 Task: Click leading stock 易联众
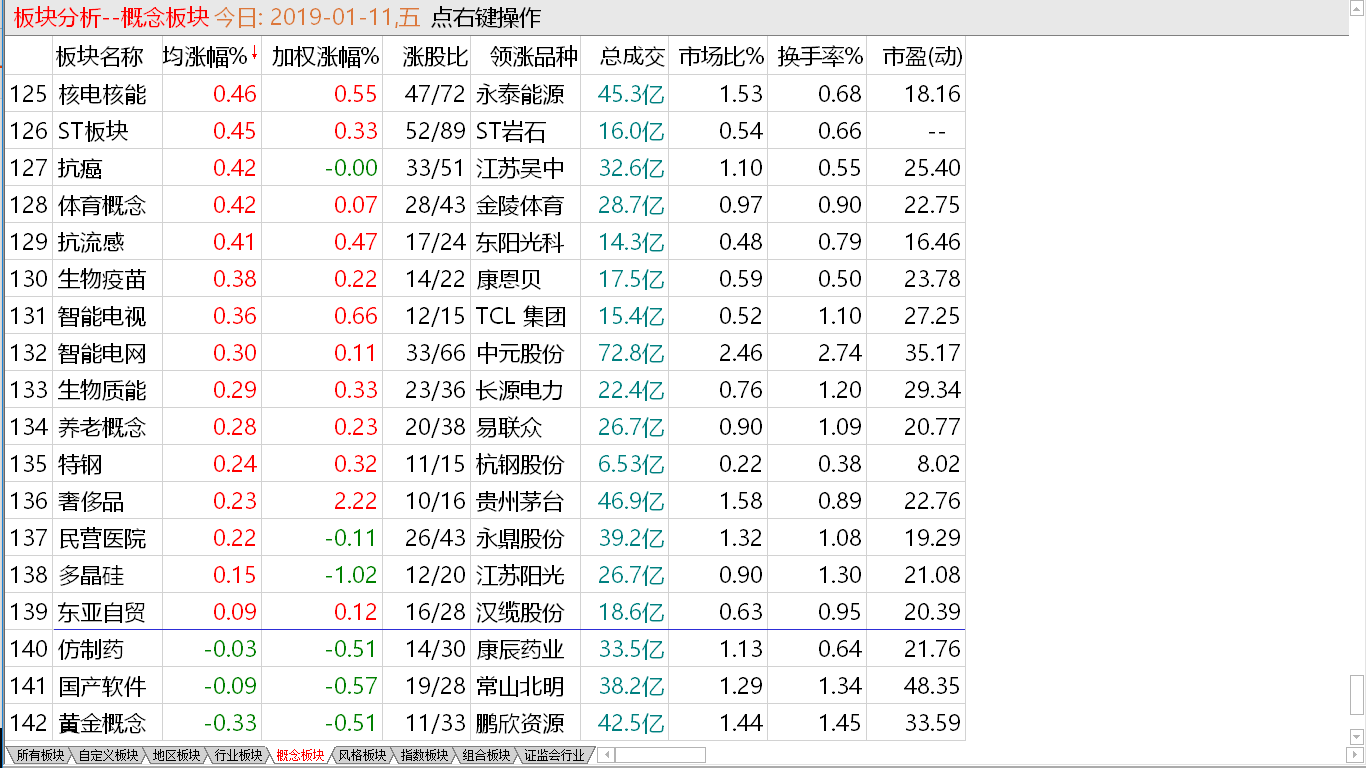coord(509,427)
